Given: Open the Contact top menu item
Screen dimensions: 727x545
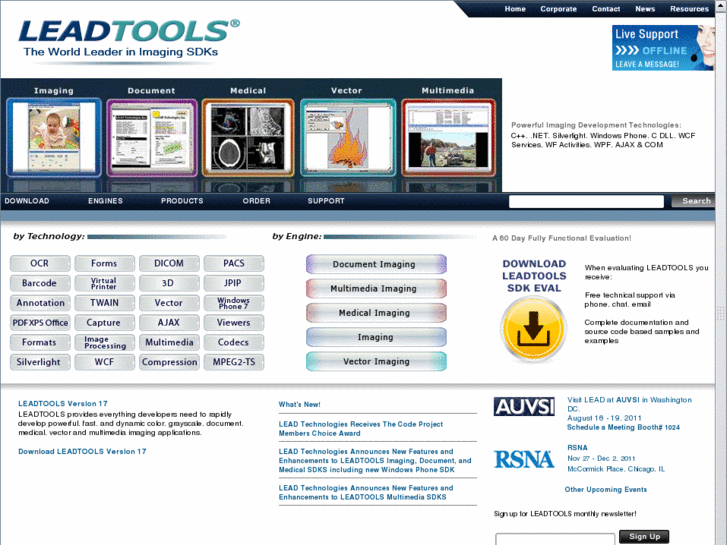Looking at the screenshot, I should [606, 9].
